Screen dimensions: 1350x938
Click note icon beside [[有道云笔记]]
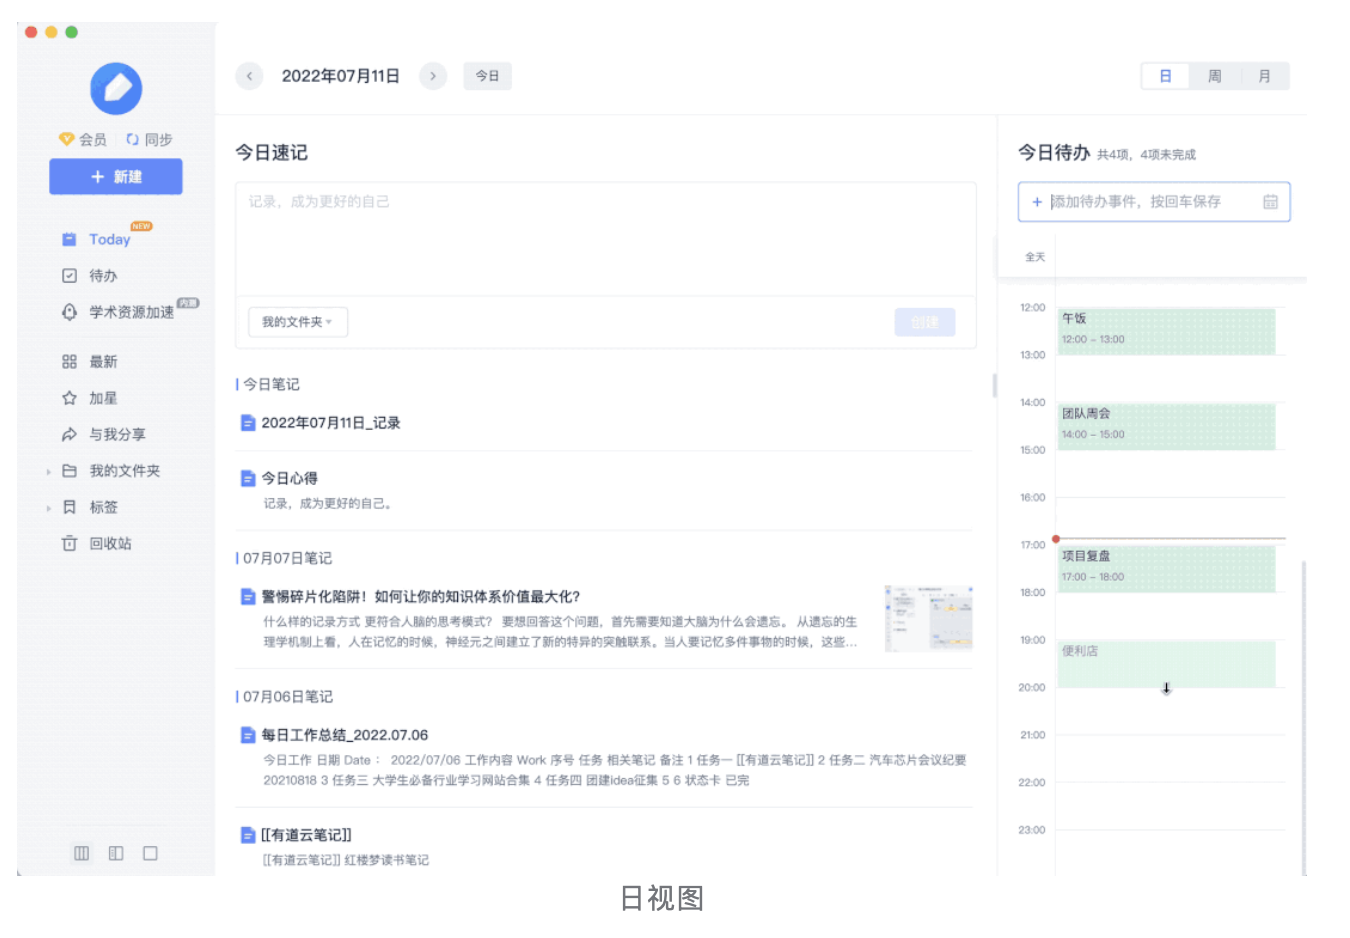(x=248, y=835)
